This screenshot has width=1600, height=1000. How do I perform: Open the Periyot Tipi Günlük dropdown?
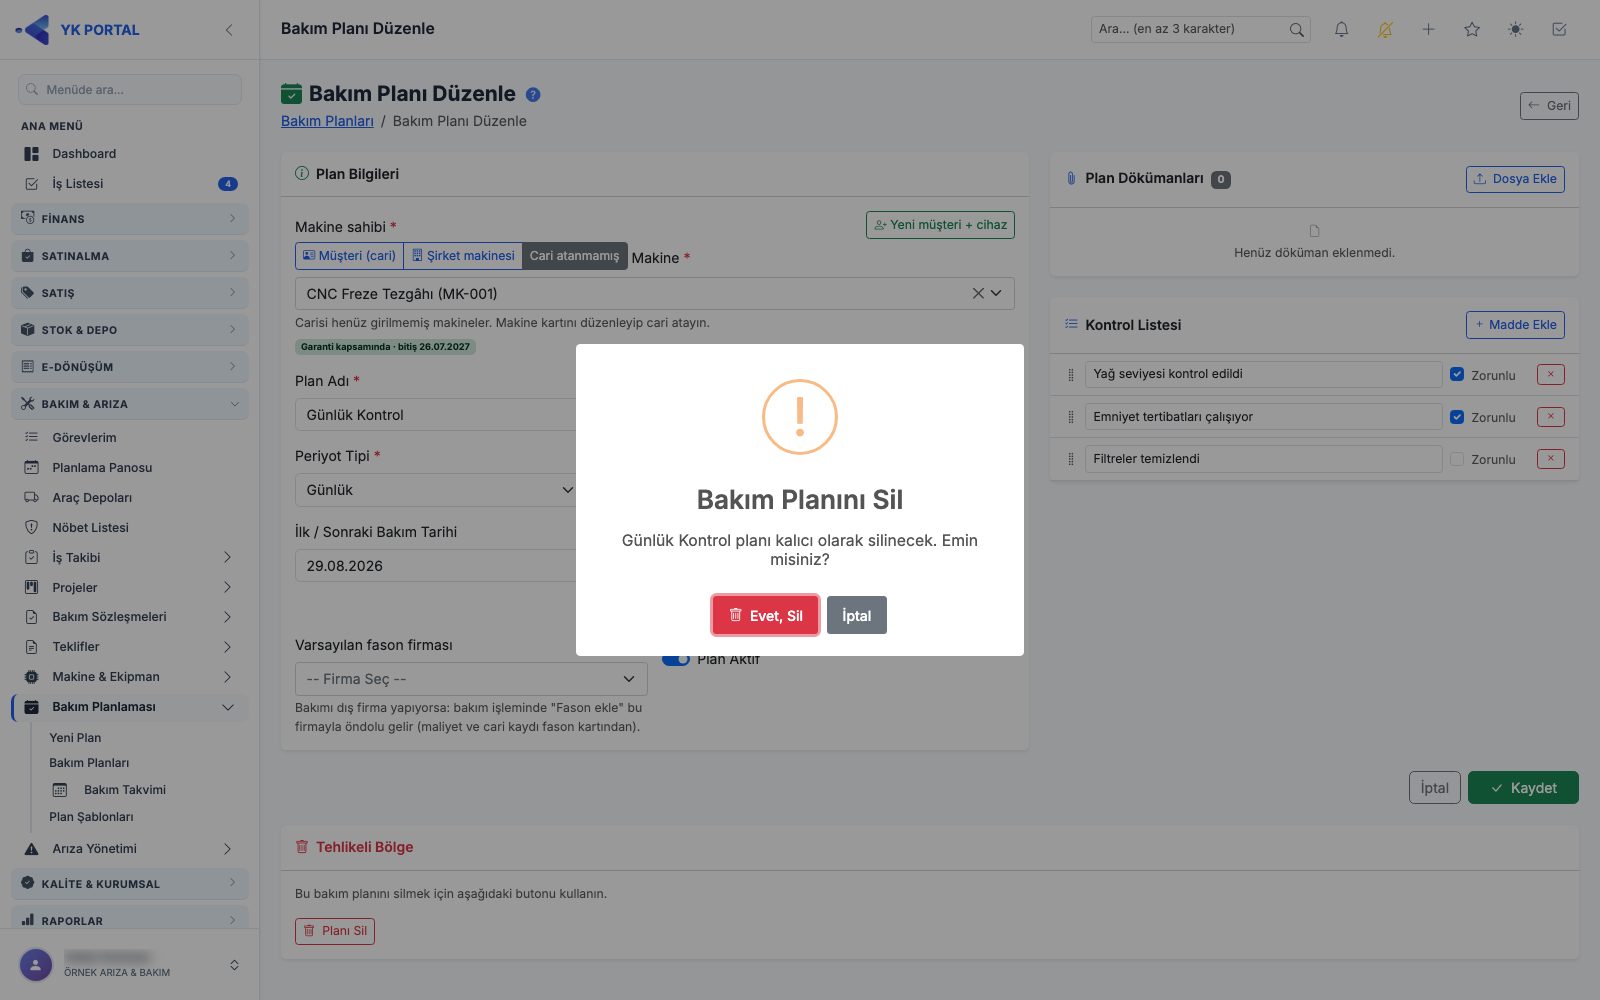point(435,489)
